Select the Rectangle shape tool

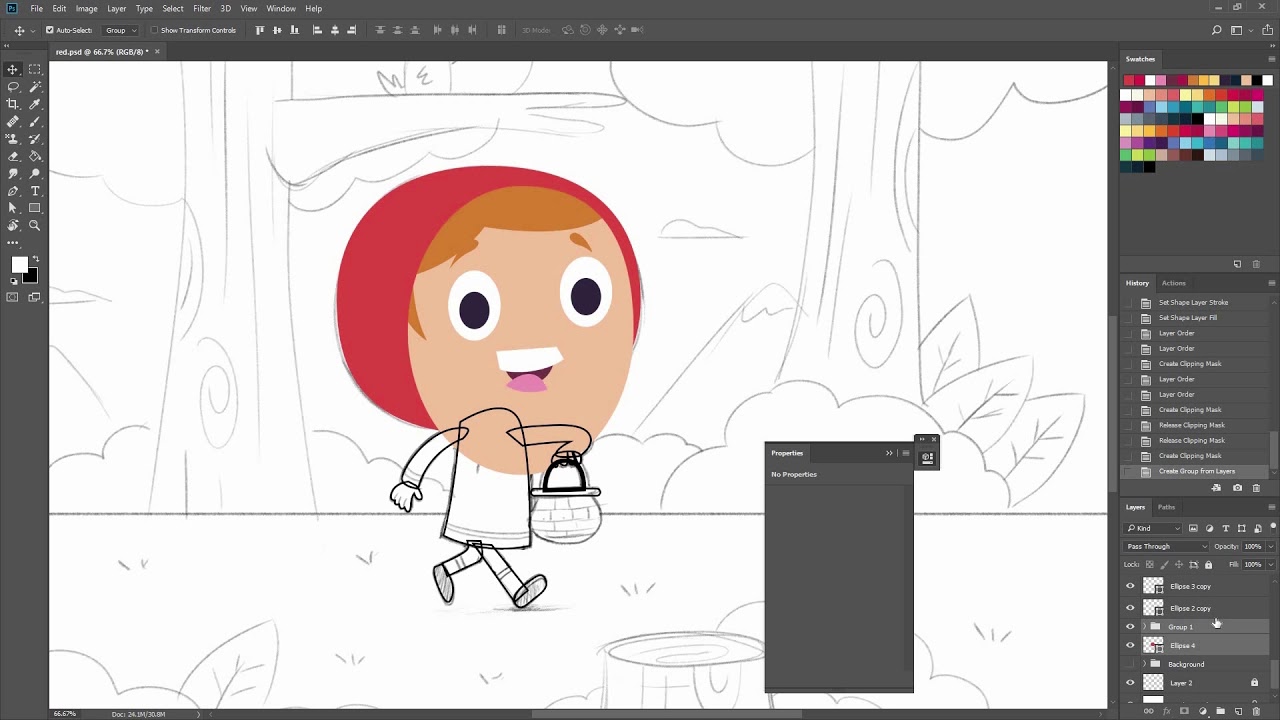tap(35, 208)
